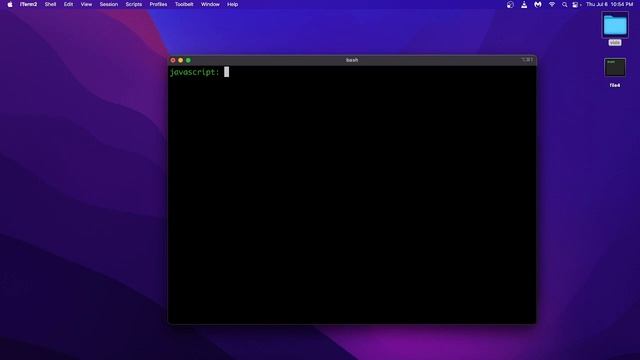
Task: Open the View menu
Action: click(86, 4)
